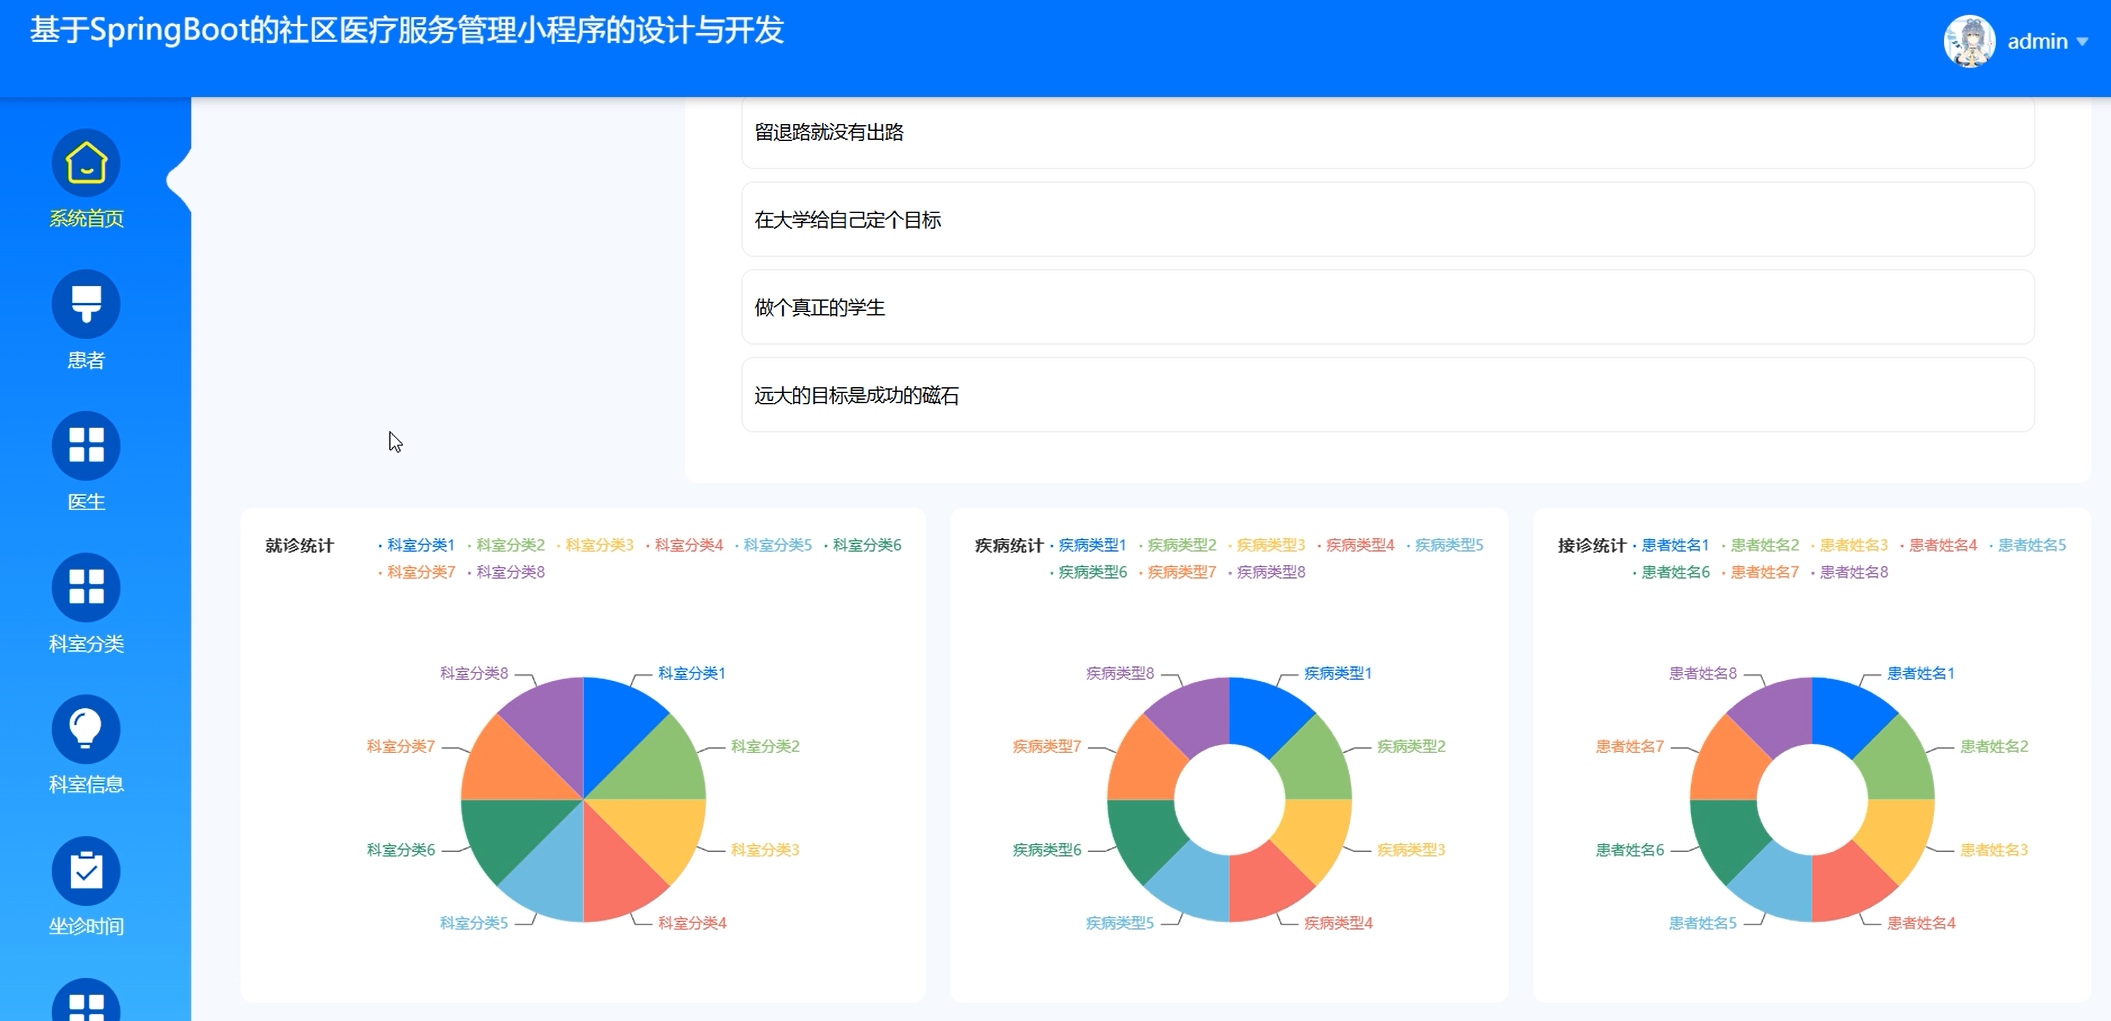Select the 坐诊时间 menu label
The image size is (2111, 1021).
pos(86,926)
